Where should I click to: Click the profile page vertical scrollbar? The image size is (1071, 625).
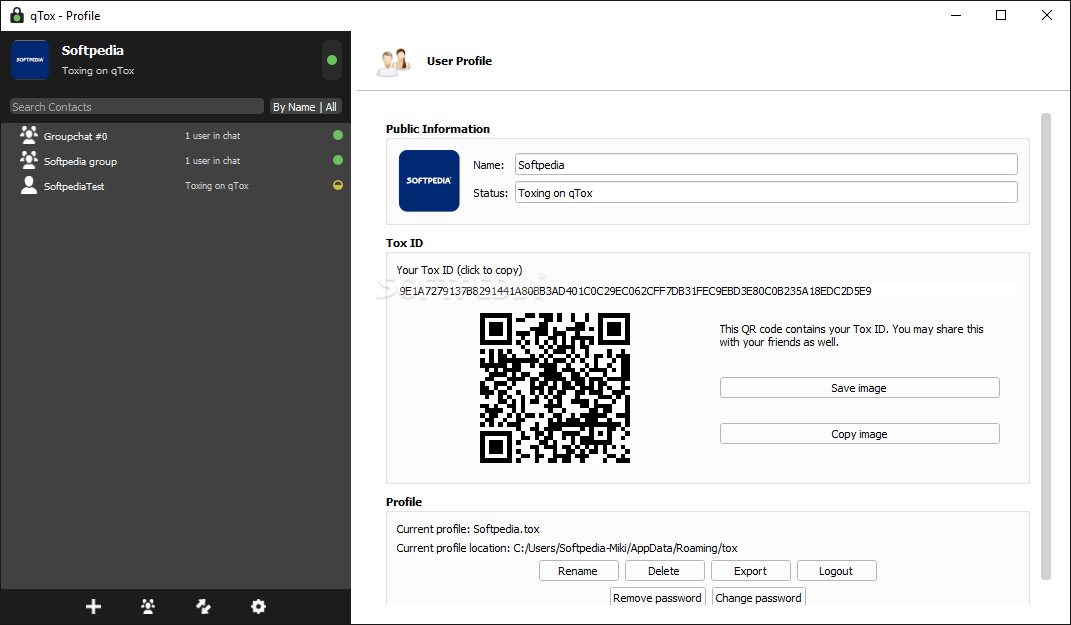1046,347
